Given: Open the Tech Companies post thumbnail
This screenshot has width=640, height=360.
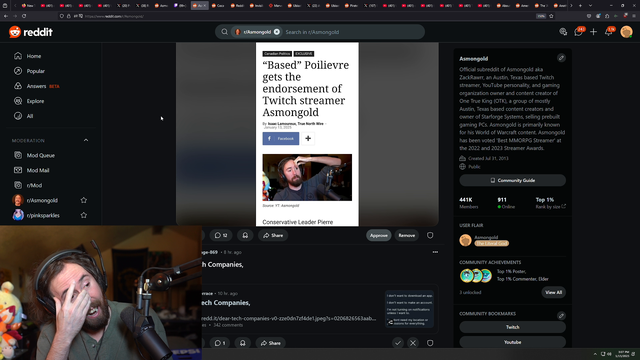Looking at the screenshot, I should (x=409, y=309).
